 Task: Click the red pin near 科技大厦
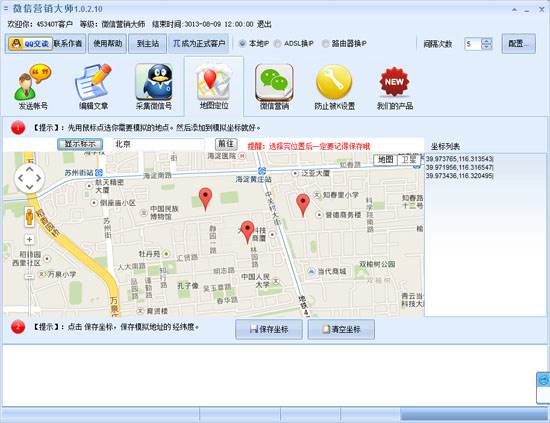pos(247,232)
